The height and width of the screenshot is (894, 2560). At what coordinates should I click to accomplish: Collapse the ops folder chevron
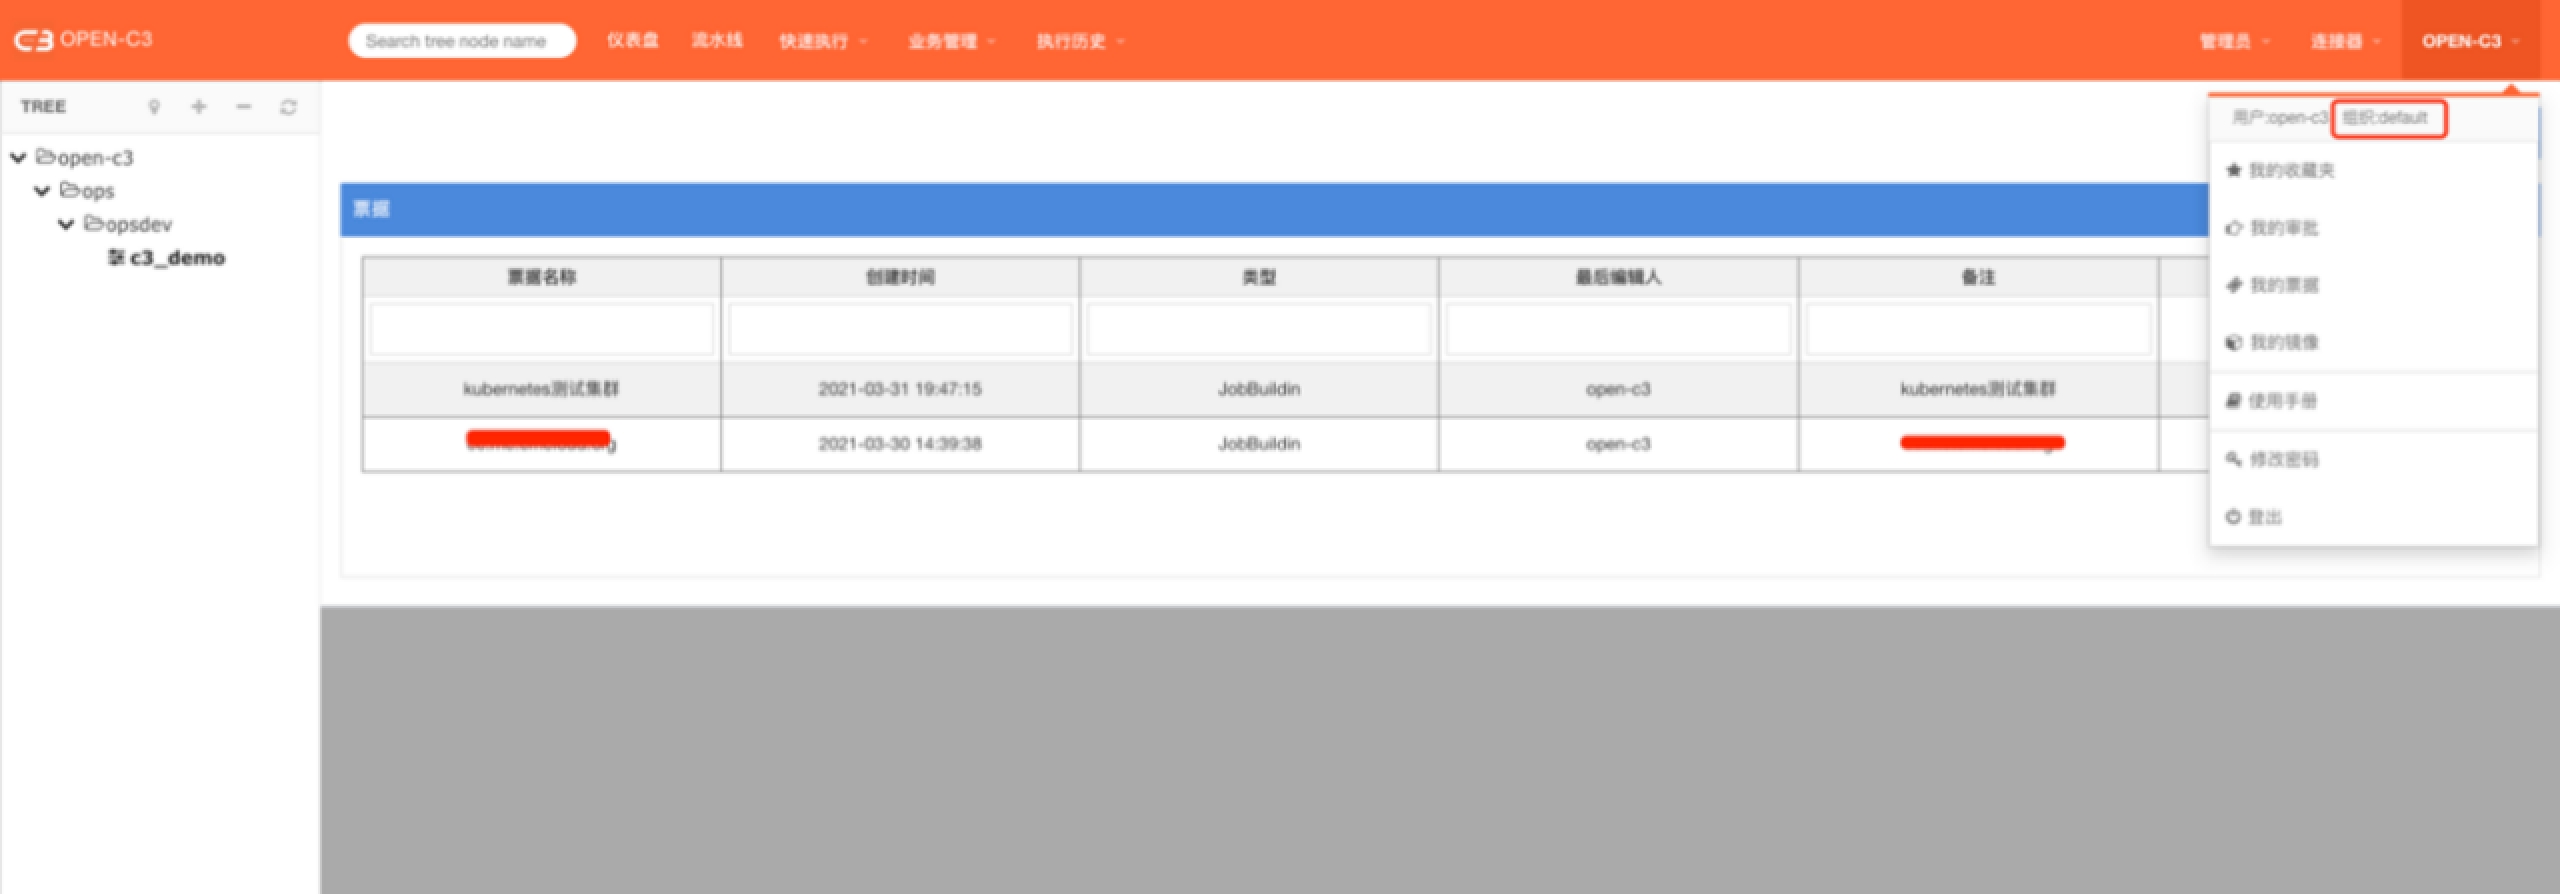[42, 191]
